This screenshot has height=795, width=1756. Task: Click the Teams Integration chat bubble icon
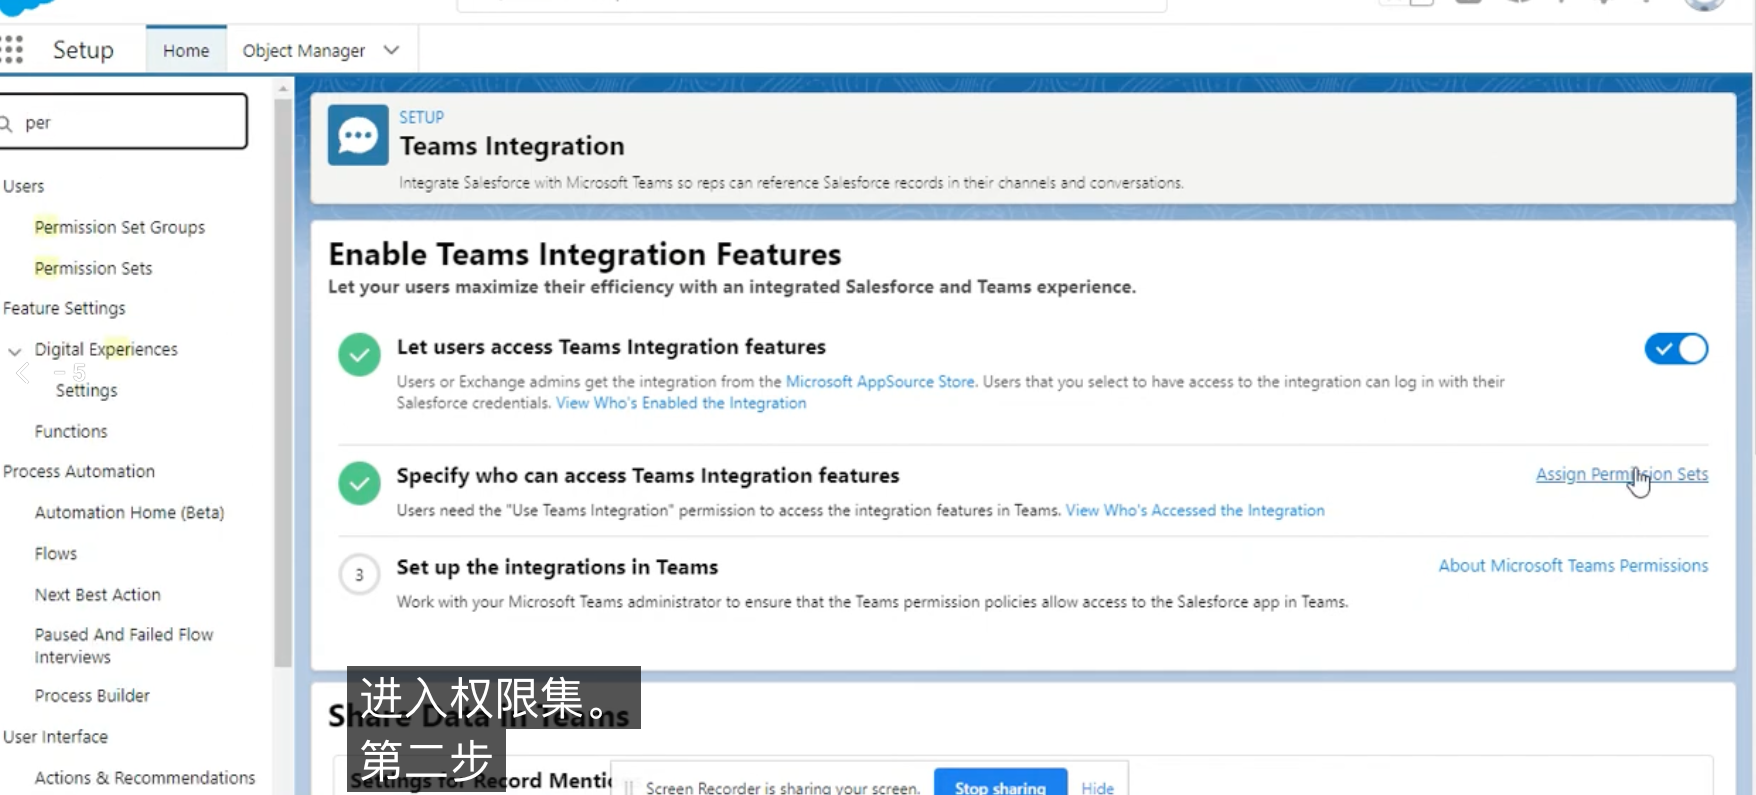click(x=358, y=135)
